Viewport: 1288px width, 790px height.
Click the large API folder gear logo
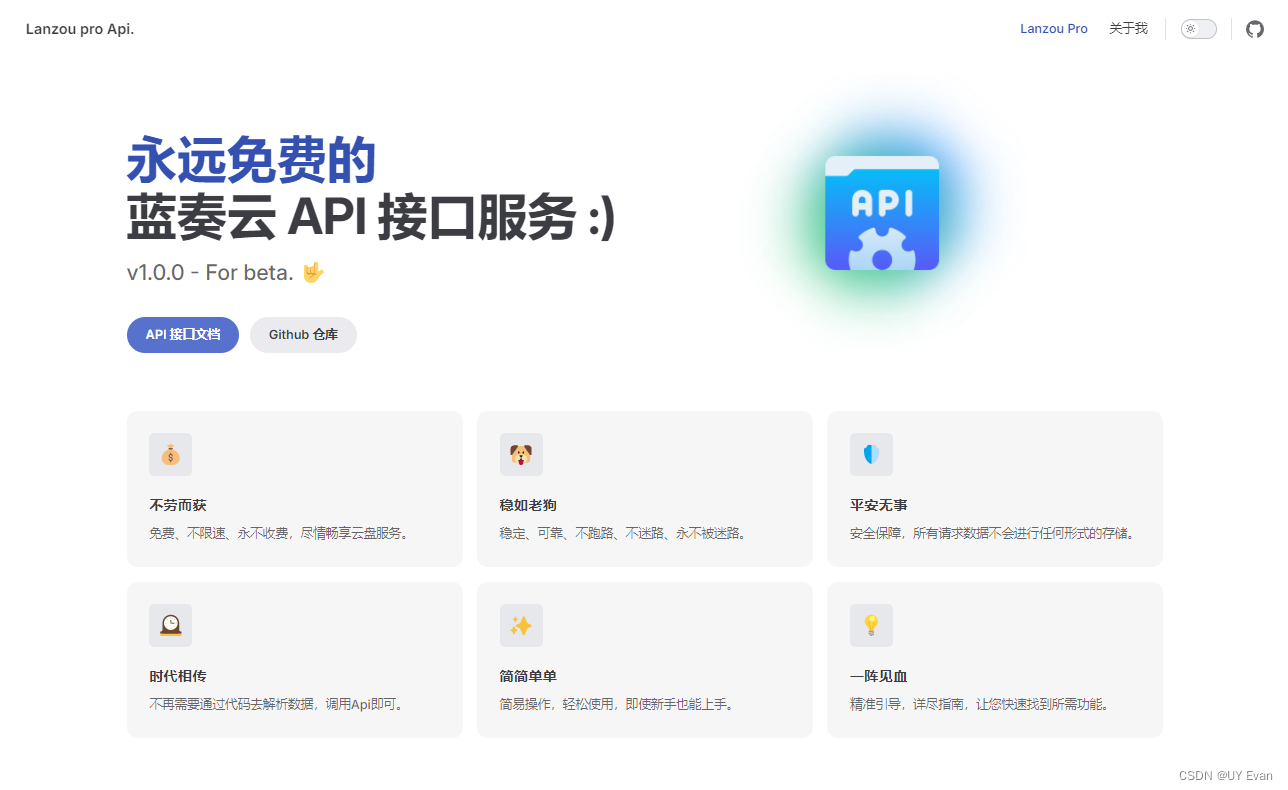(882, 213)
